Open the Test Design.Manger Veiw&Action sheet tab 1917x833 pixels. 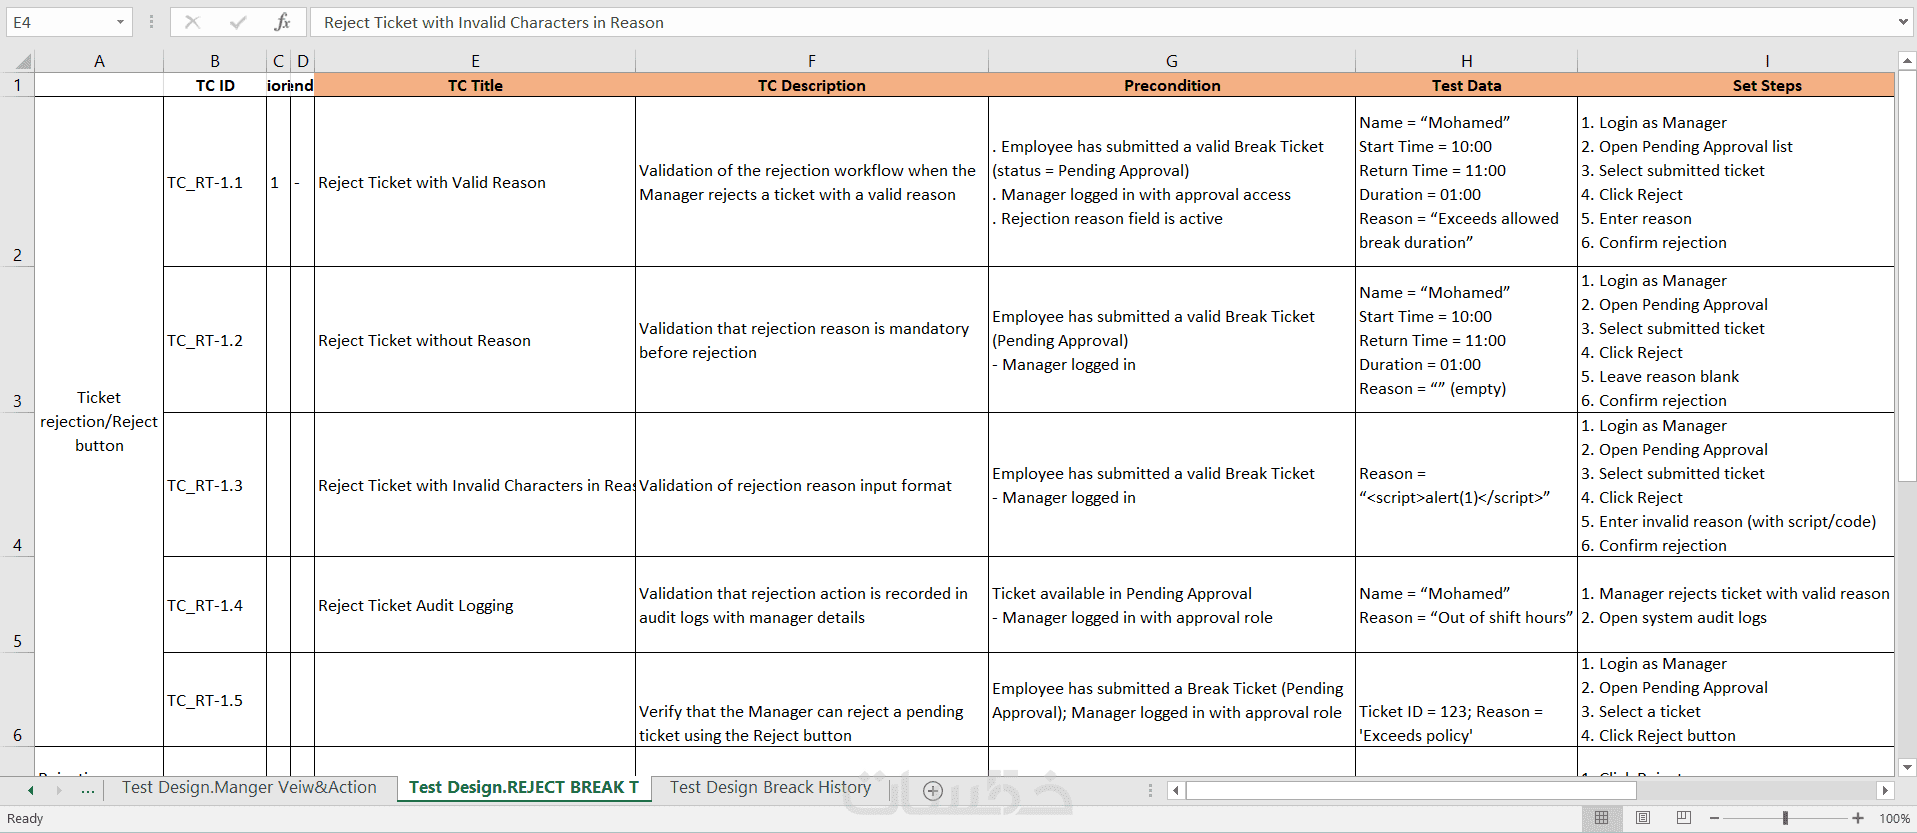coord(249,788)
